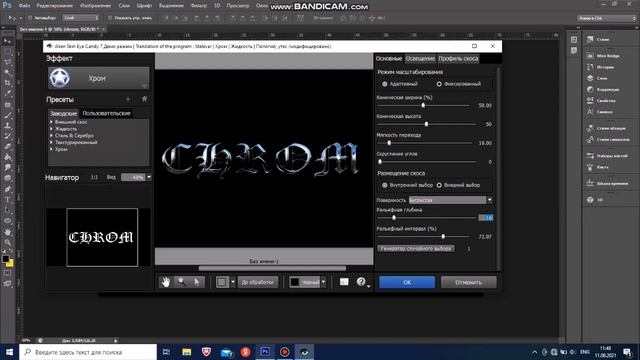Select Photoshop Pen tool
Image resolution: width=640 pixels, height=360 pixels.
7,189
